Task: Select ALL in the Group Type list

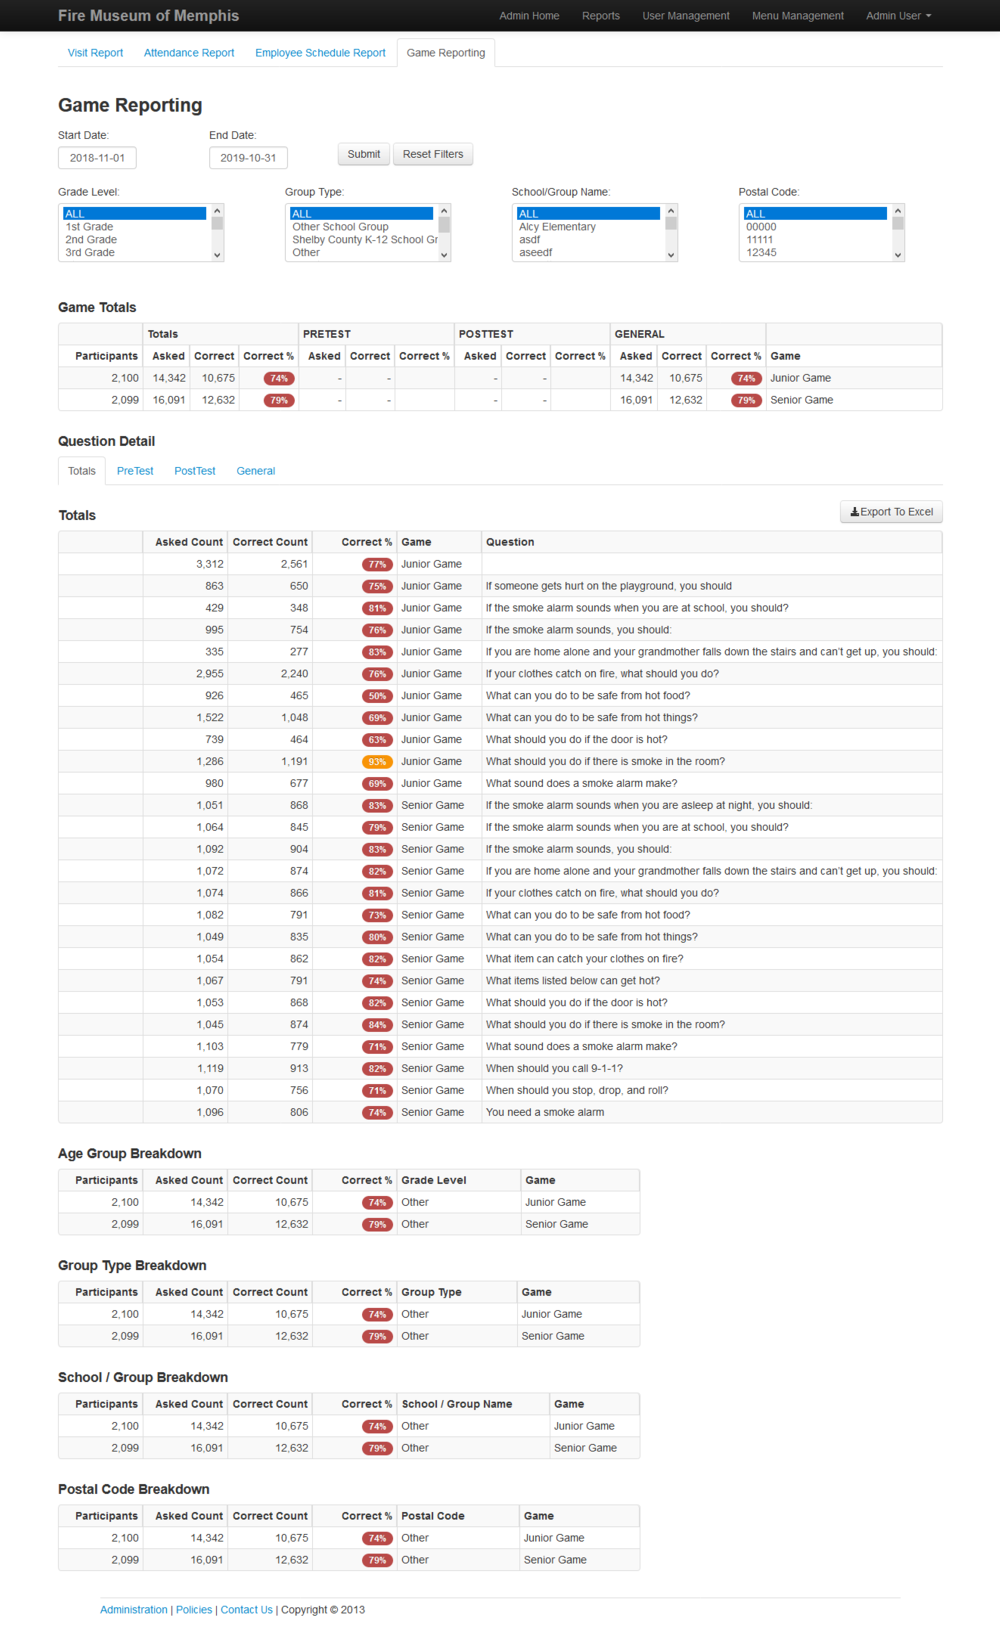Action: click(361, 214)
